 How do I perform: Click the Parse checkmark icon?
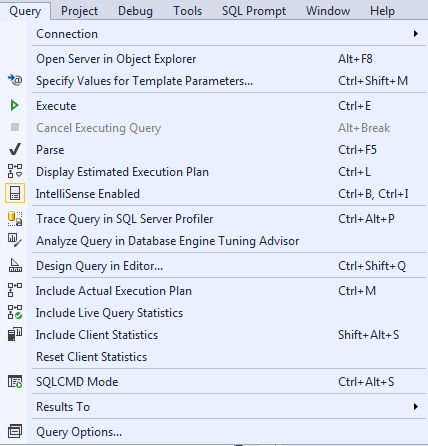click(15, 149)
